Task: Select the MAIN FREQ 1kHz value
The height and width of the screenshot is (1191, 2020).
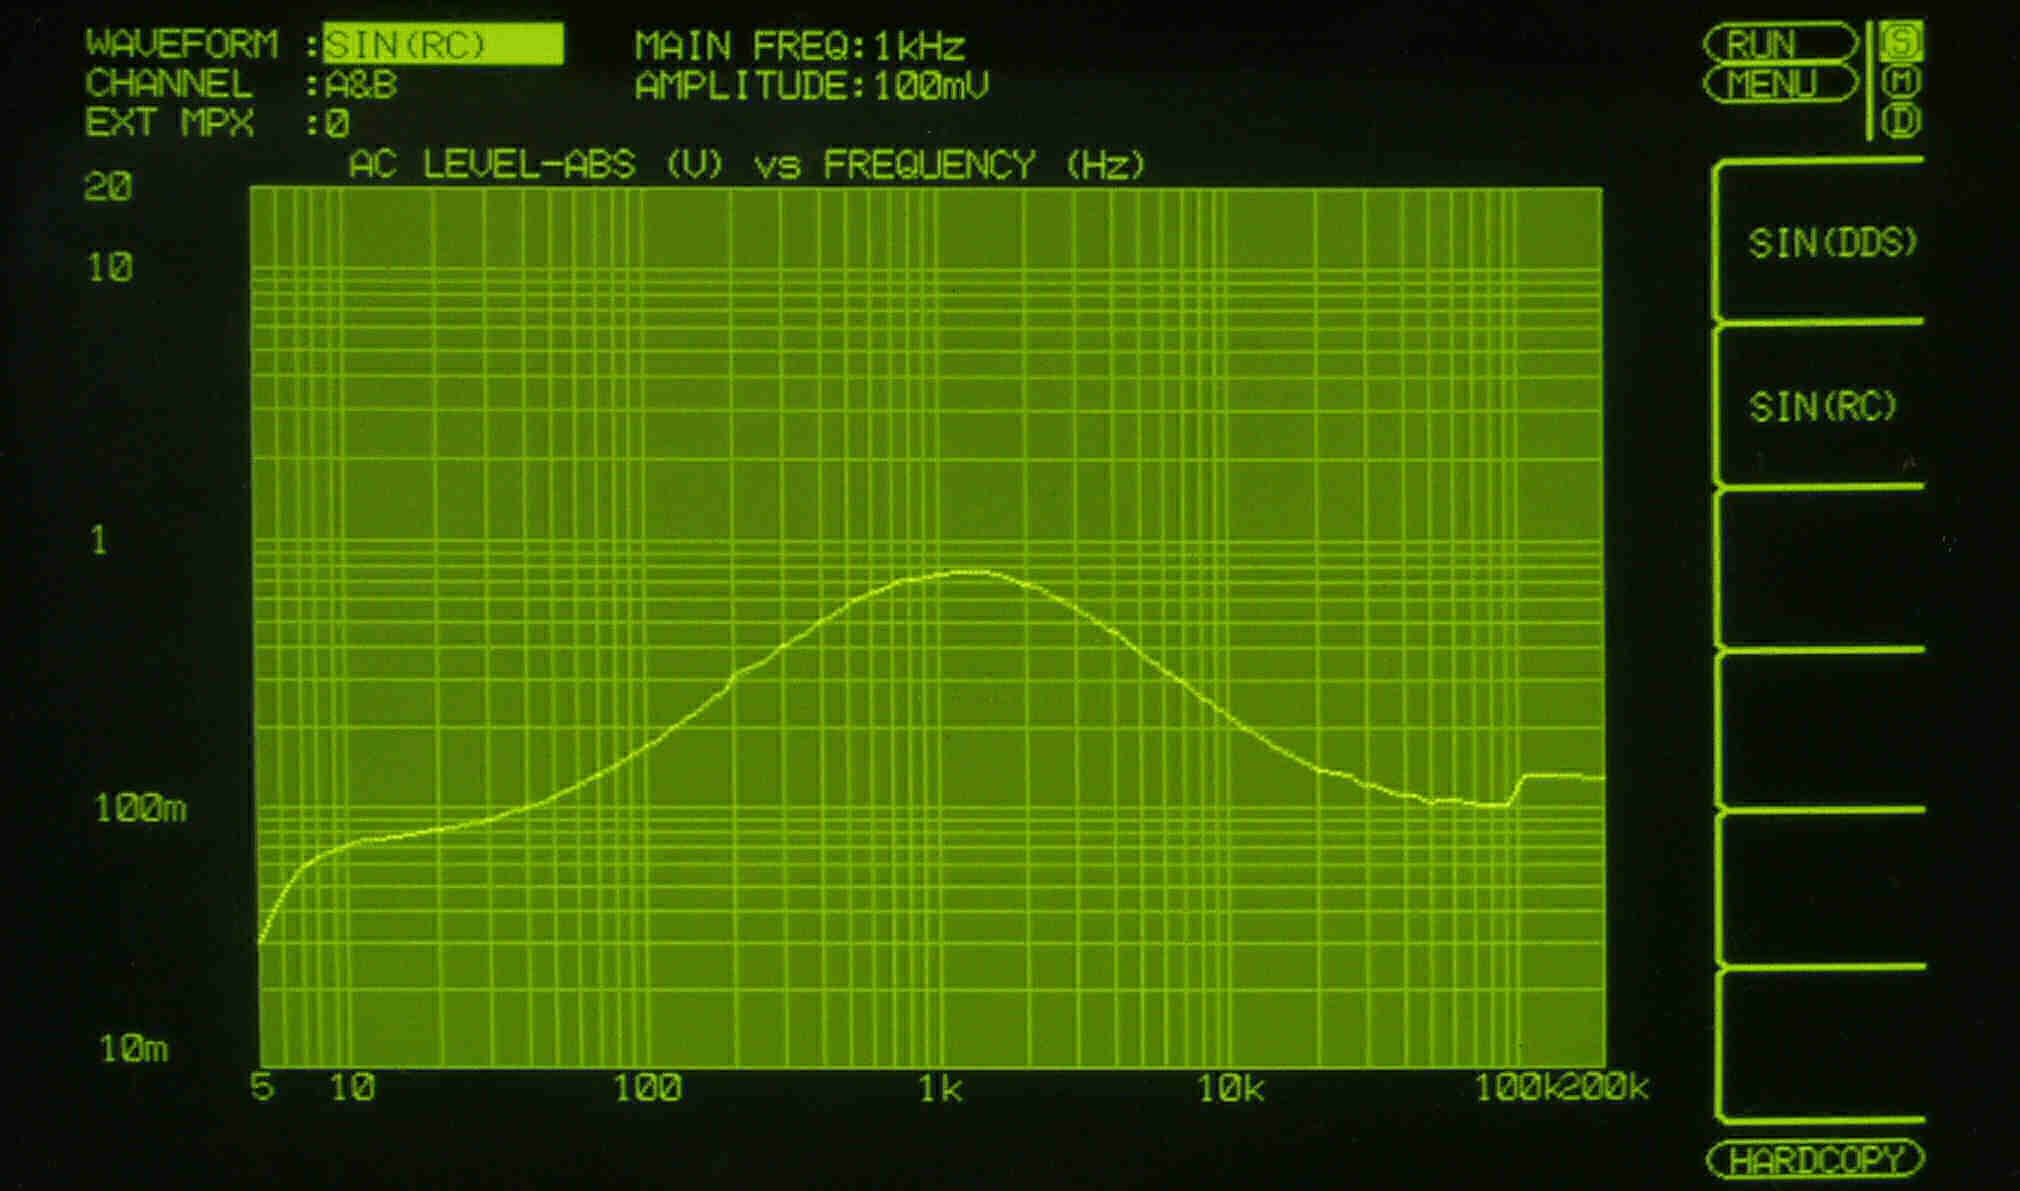Action: point(918,46)
